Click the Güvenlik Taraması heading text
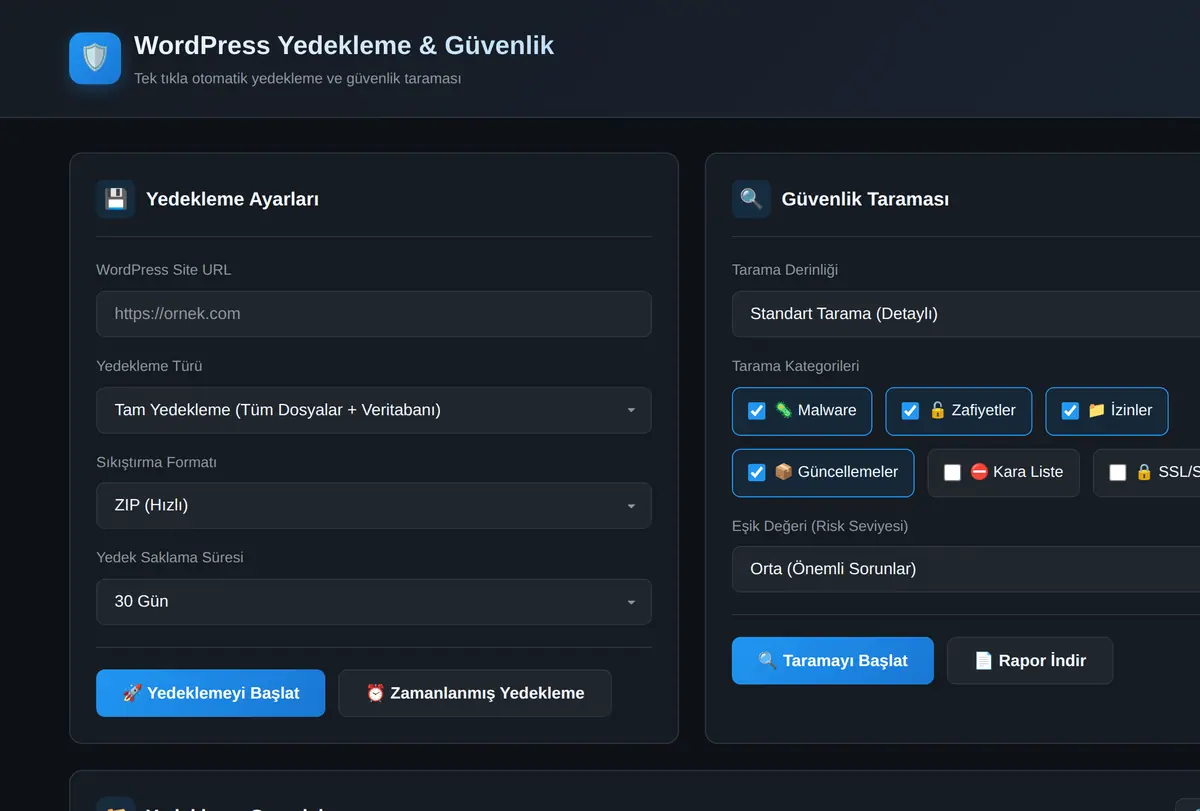 tap(866, 199)
